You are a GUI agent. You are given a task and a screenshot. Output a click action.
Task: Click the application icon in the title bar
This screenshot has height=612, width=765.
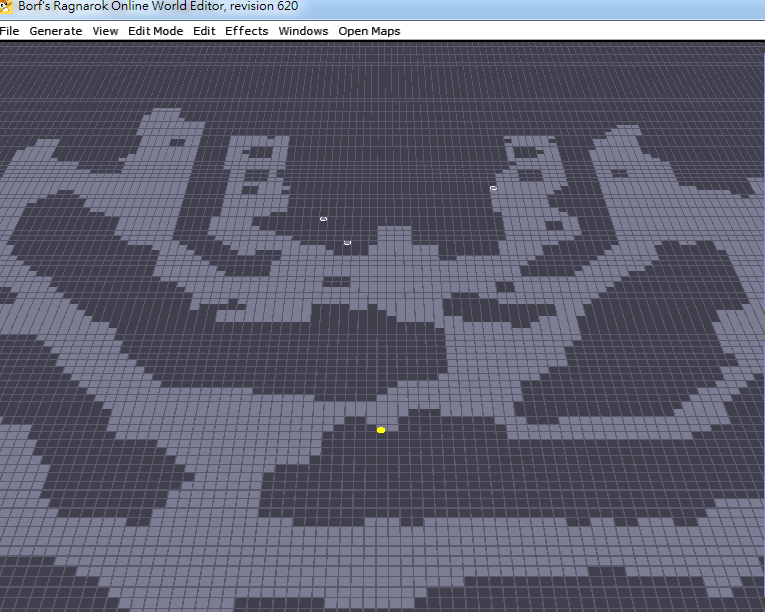coord(6,6)
